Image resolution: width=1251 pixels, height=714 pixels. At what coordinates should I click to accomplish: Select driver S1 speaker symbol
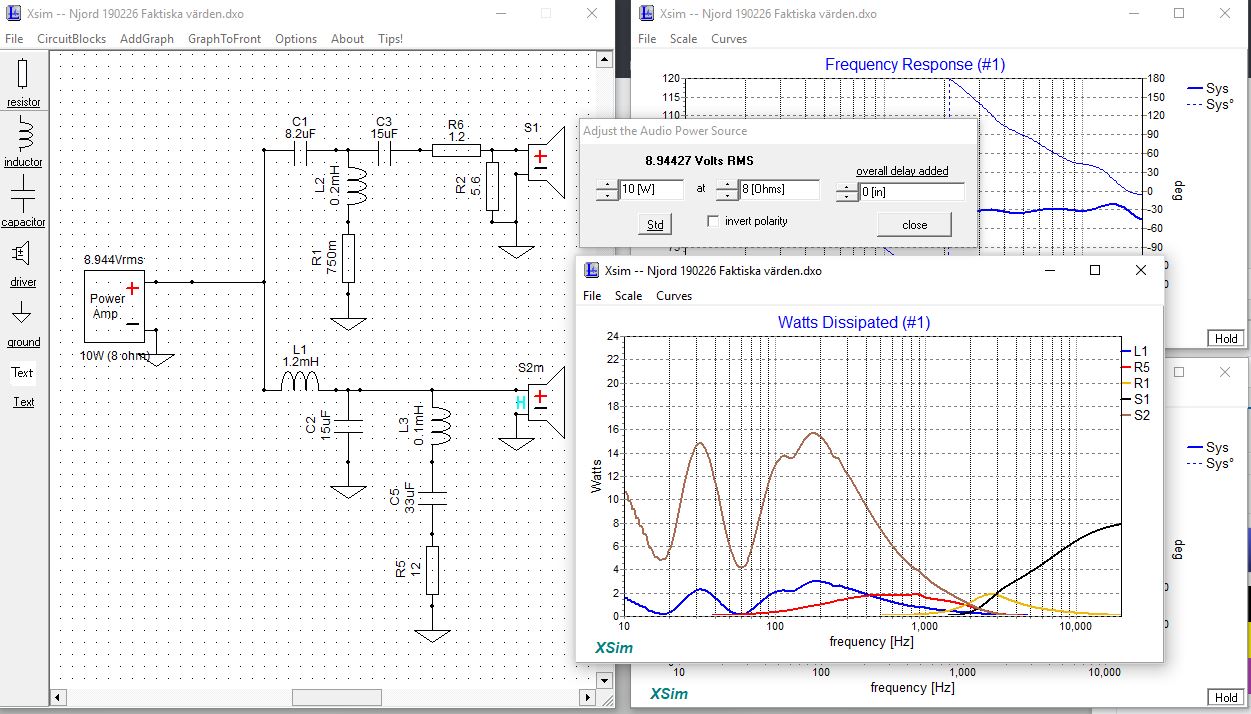[x=546, y=161]
